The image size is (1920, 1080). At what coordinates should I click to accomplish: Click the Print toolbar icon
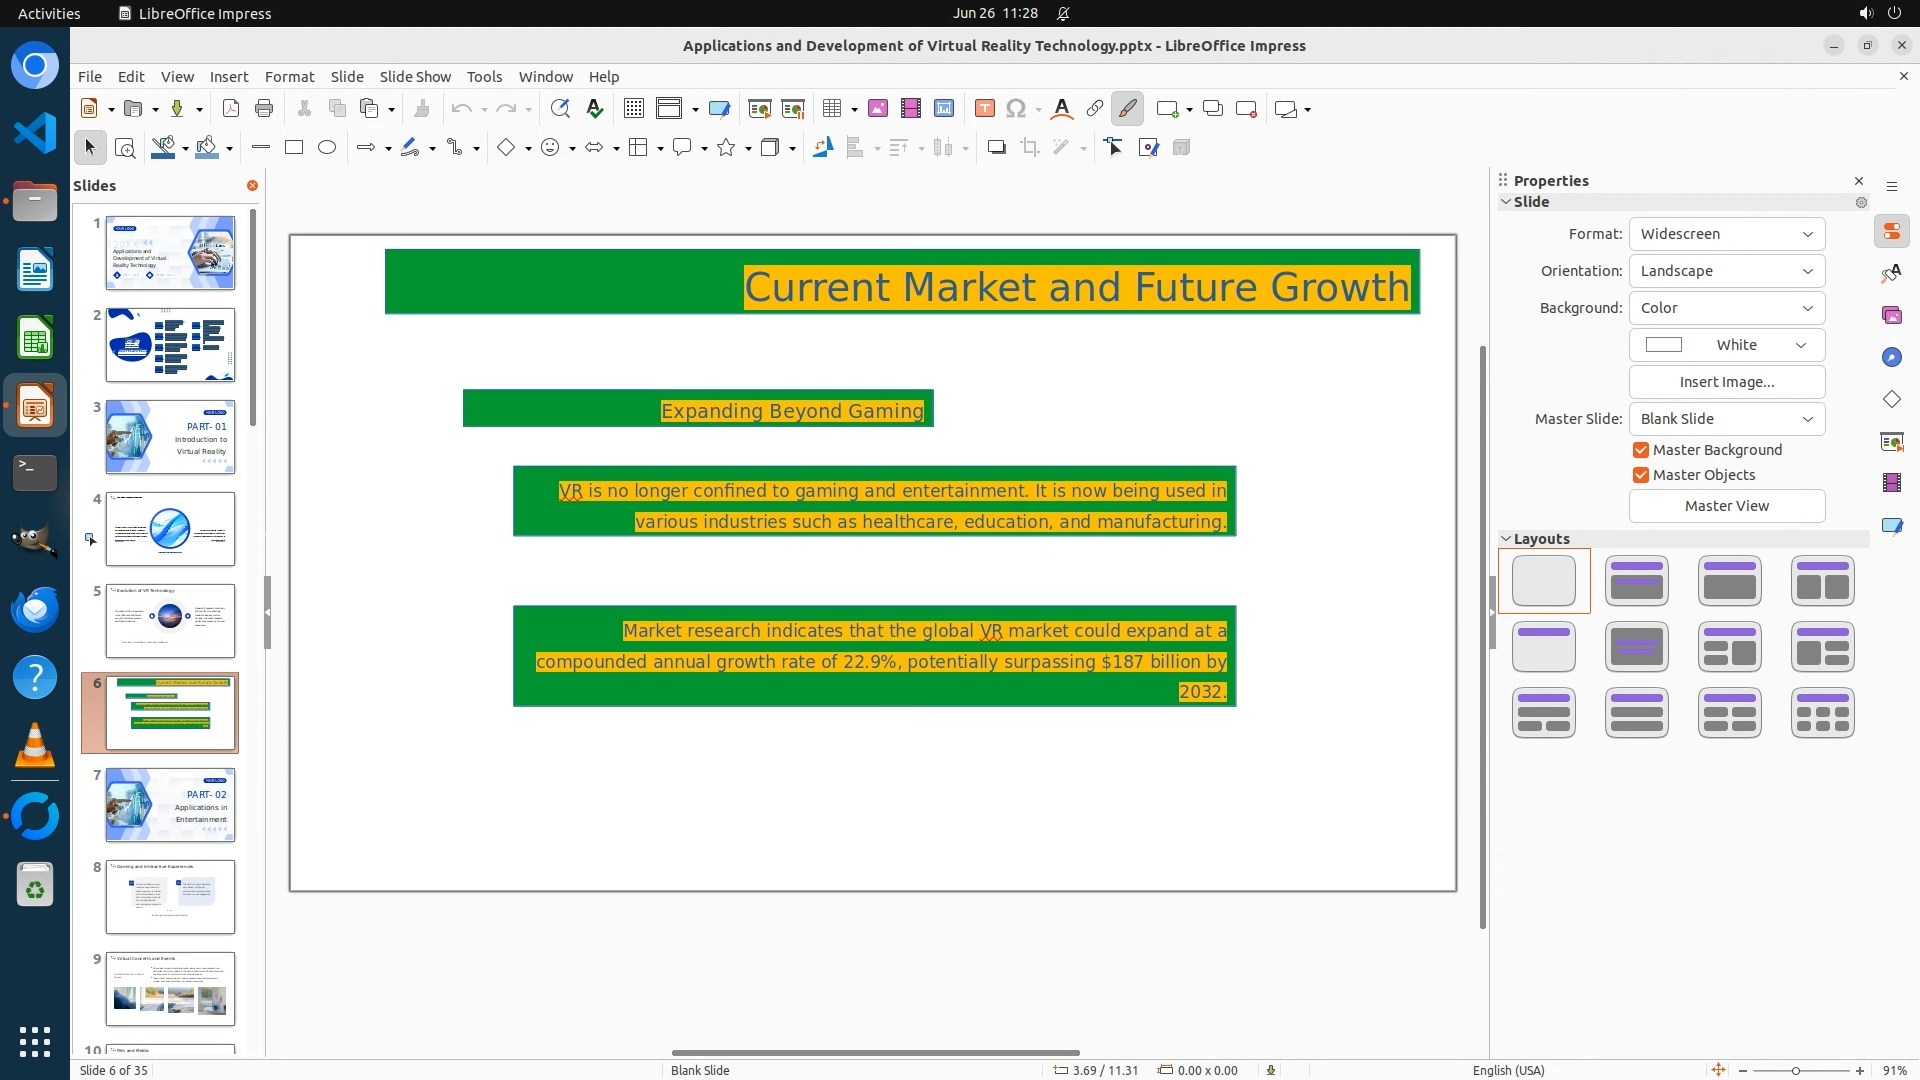coord(264,109)
